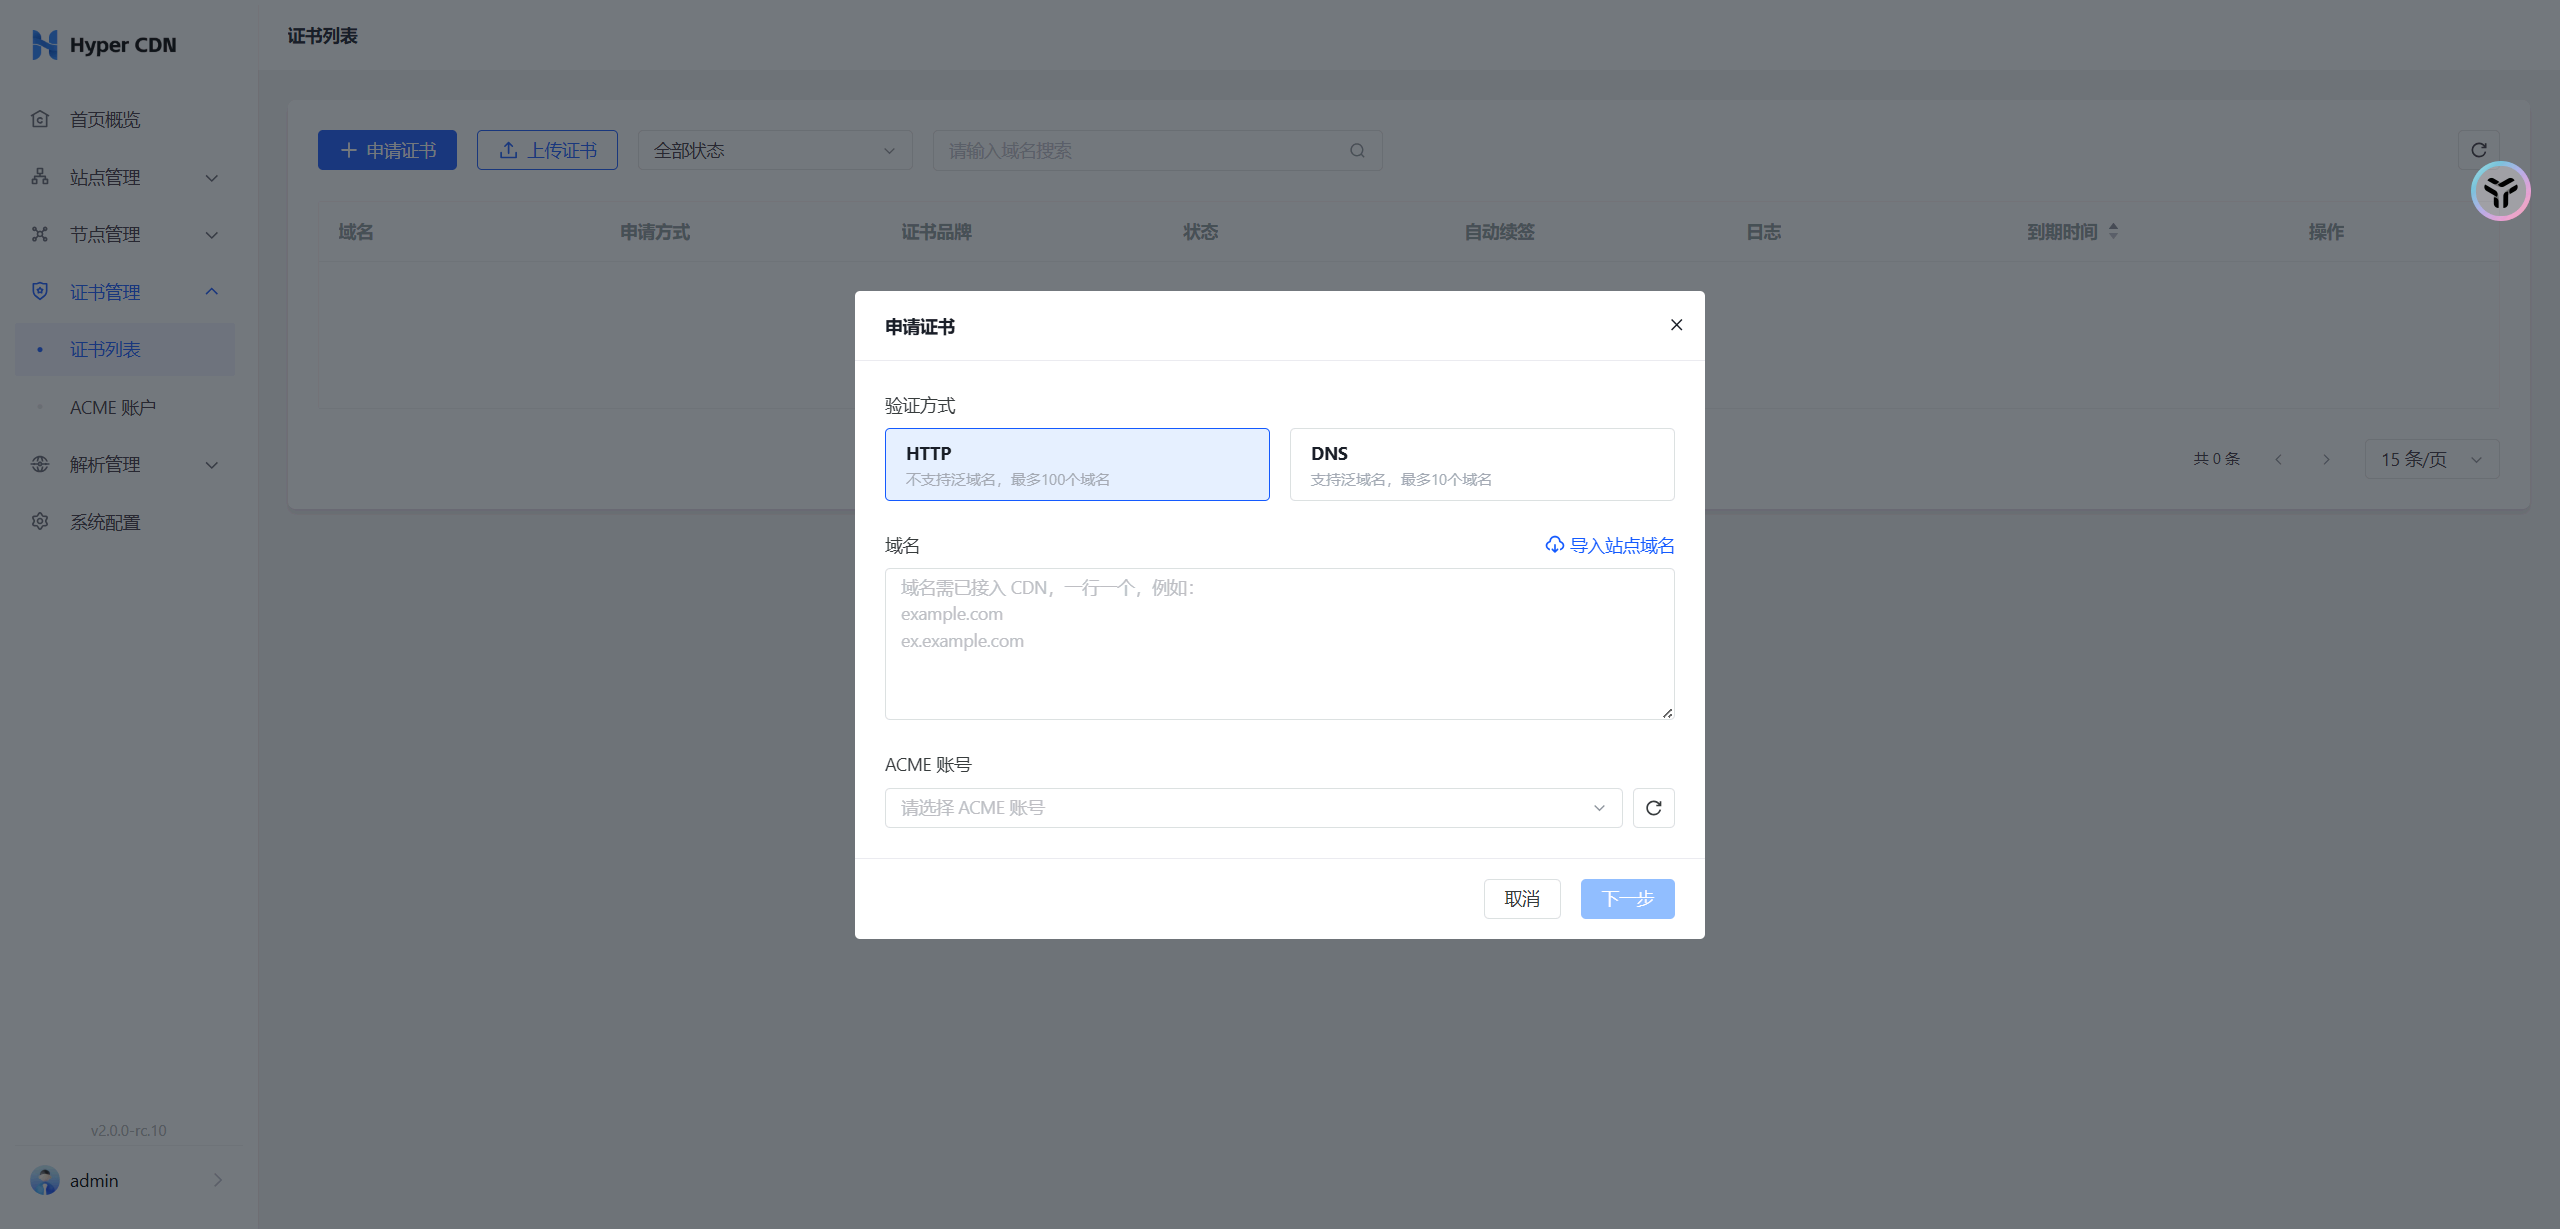Image resolution: width=2560 pixels, height=1229 pixels.
Task: Select DNS verification method
Action: click(1481, 464)
